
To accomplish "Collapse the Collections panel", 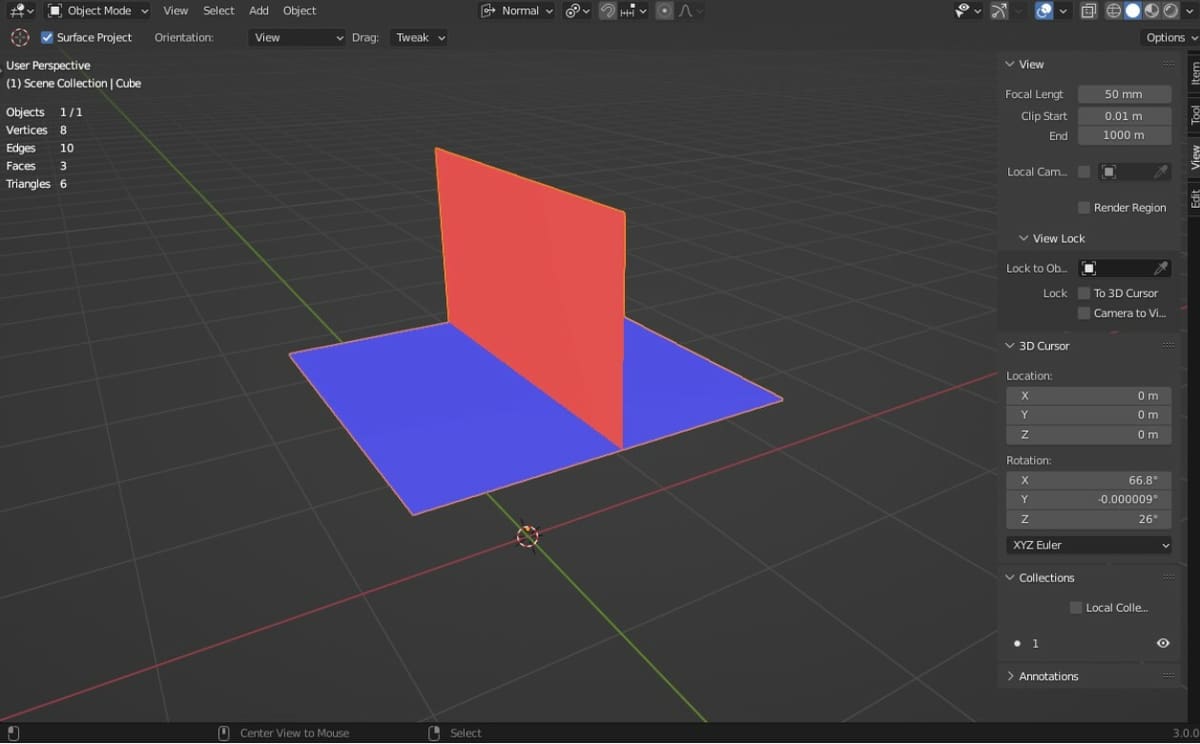I will tap(1010, 577).
